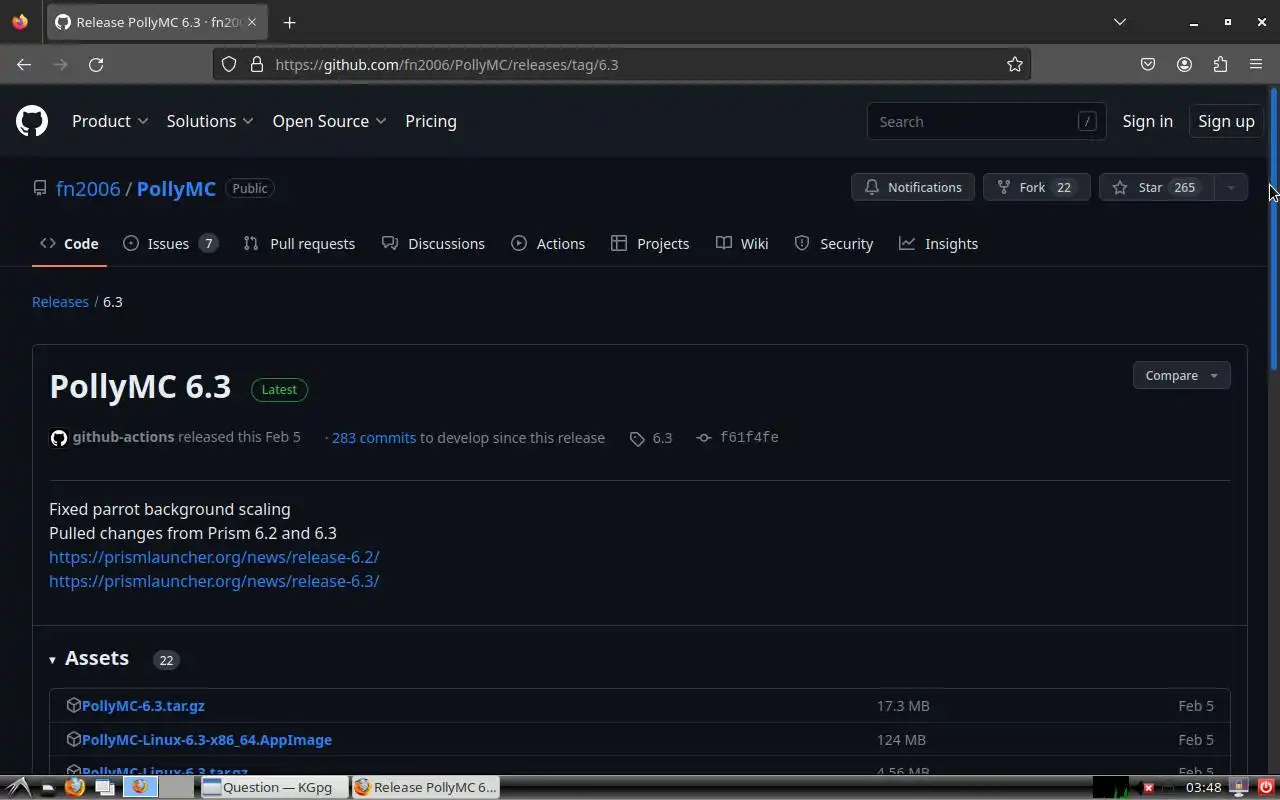Image resolution: width=1280 pixels, height=800 pixels.
Task: Select the Release PollyMC 6.3 browser tab
Action: pyautogui.click(x=156, y=22)
